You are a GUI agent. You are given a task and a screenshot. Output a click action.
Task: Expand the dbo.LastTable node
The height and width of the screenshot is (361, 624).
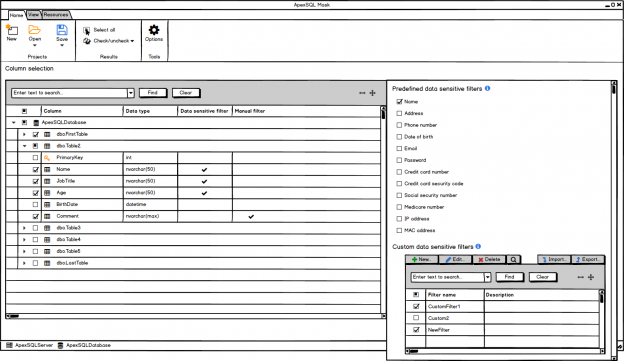[x=24, y=263]
